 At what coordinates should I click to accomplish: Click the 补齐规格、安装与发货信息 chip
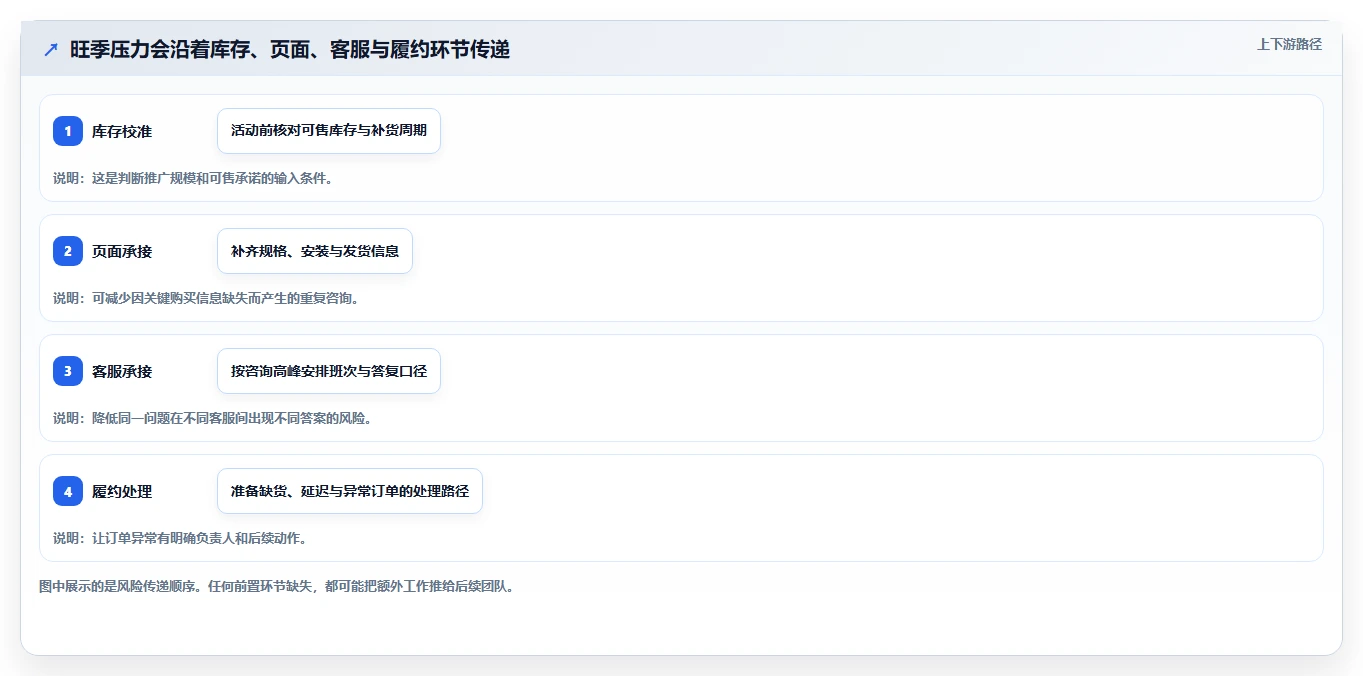pos(315,251)
